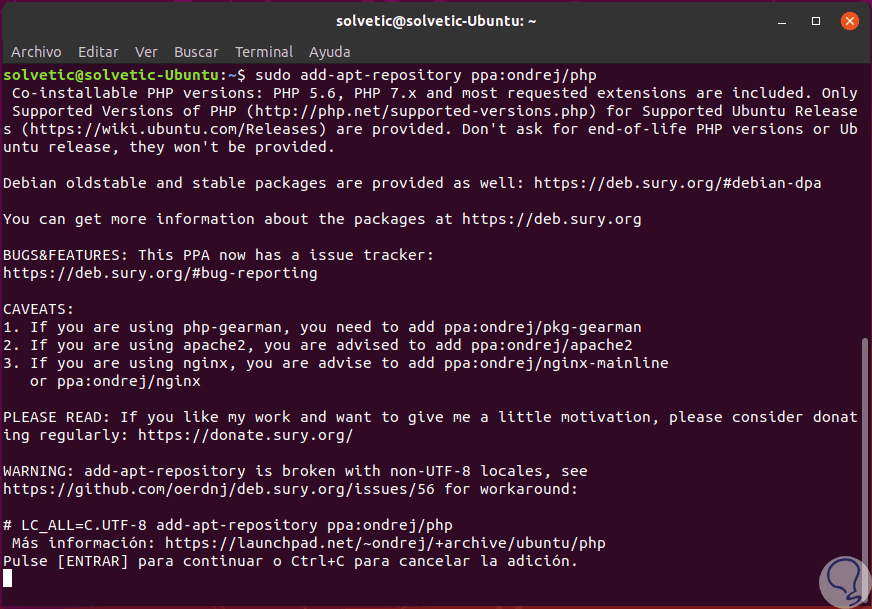Open the Ver menu
872x609 pixels.
[146, 52]
